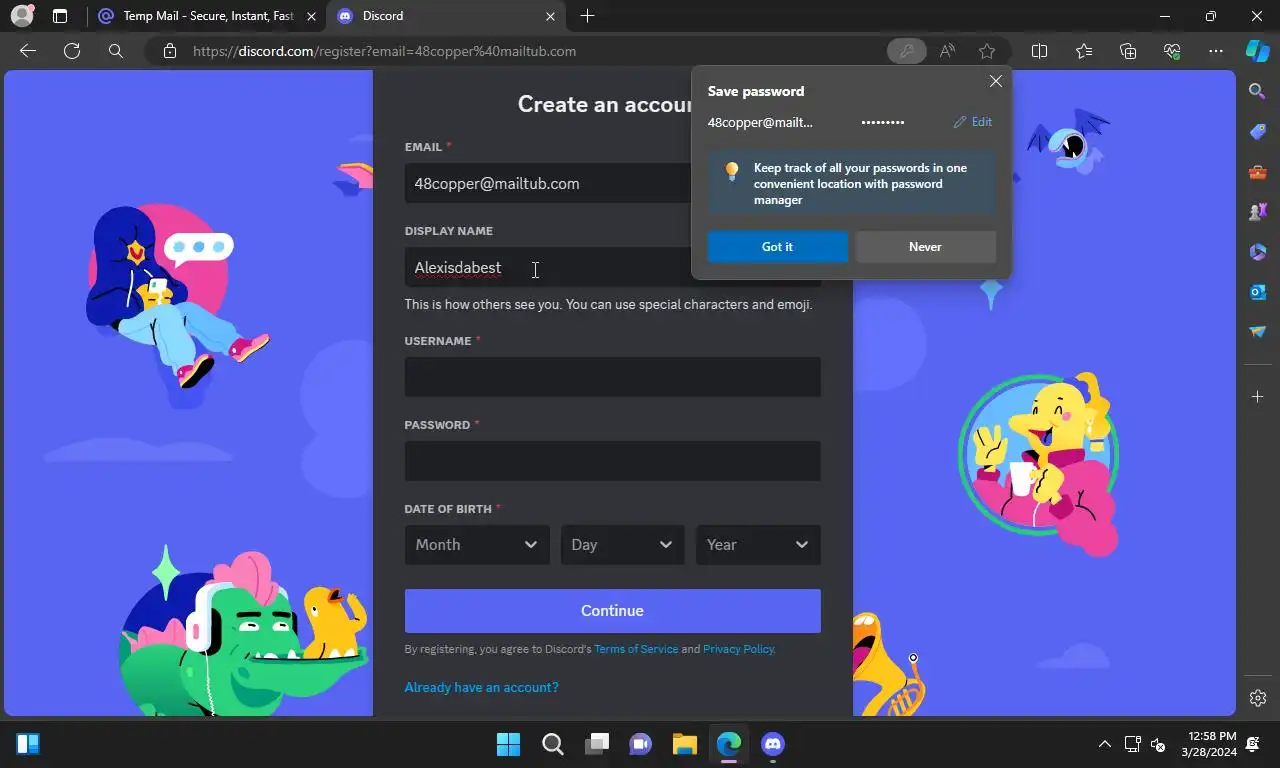
Task: Add a sidebar app with plus
Action: (1258, 397)
